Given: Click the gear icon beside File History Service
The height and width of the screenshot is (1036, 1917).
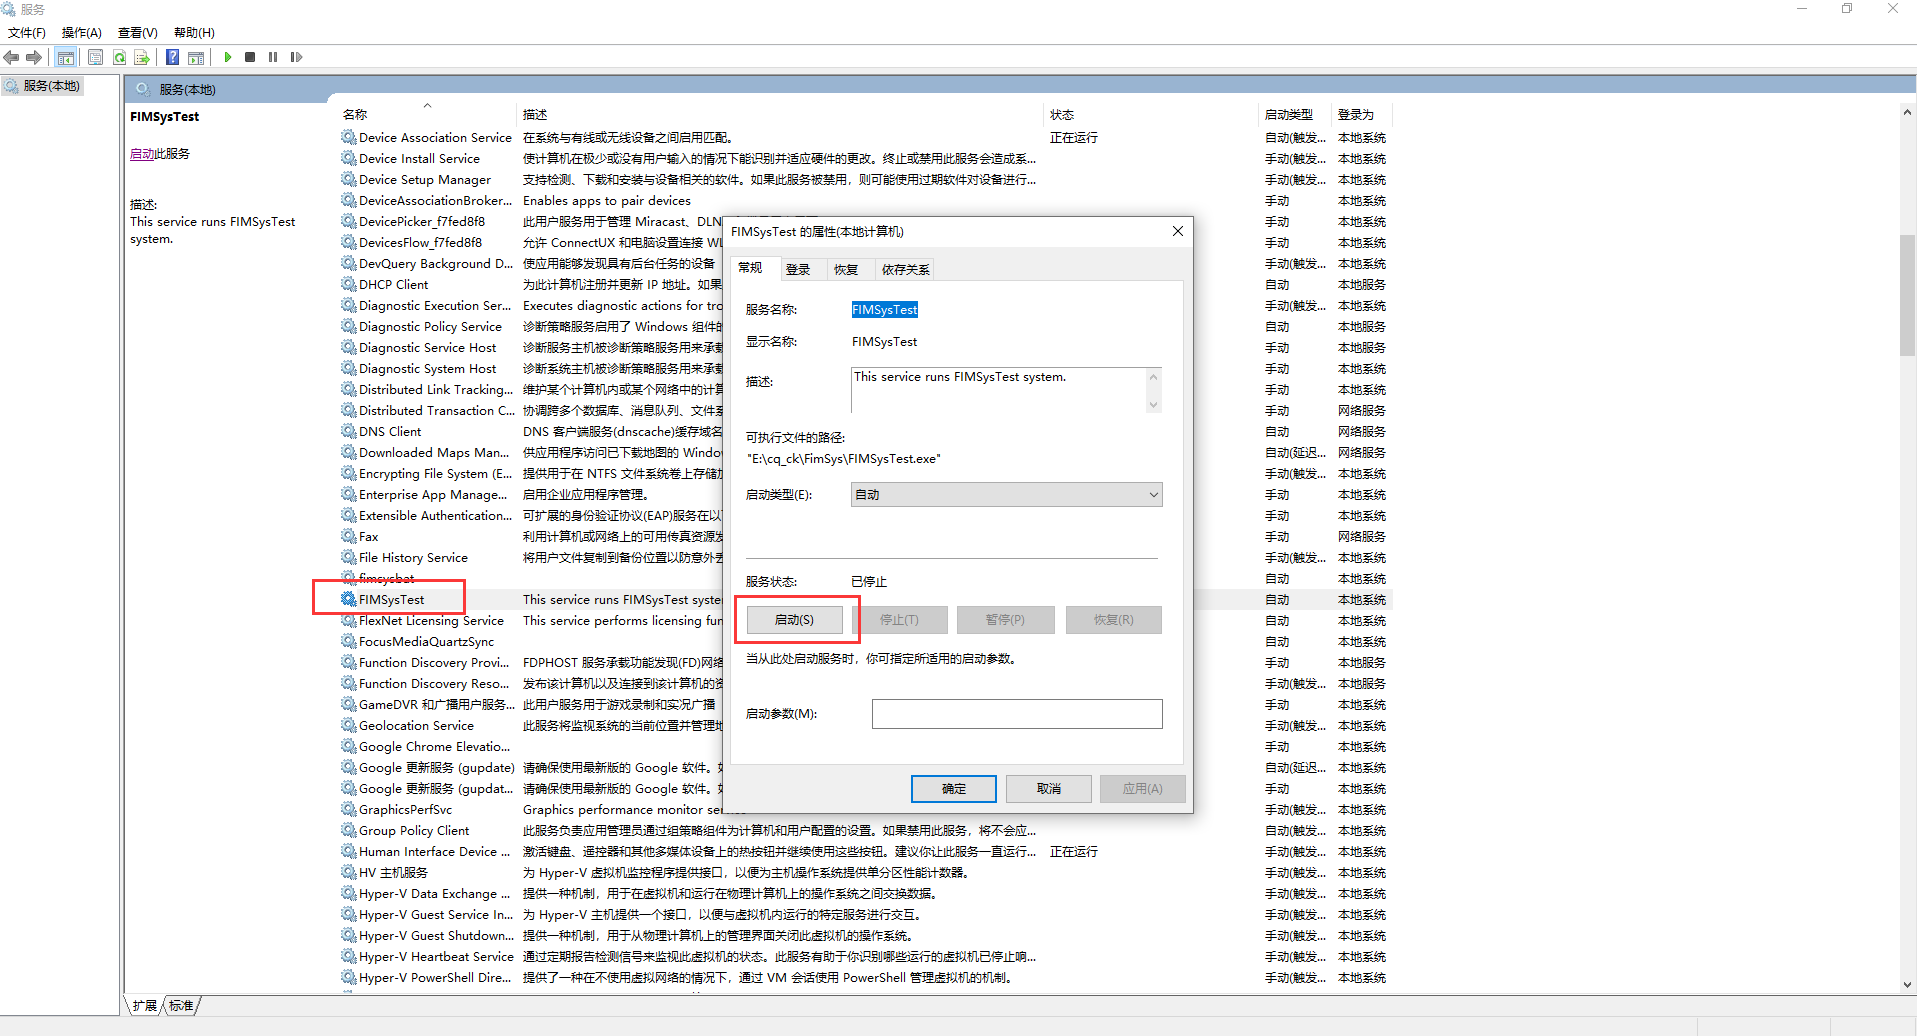Looking at the screenshot, I should (x=348, y=557).
